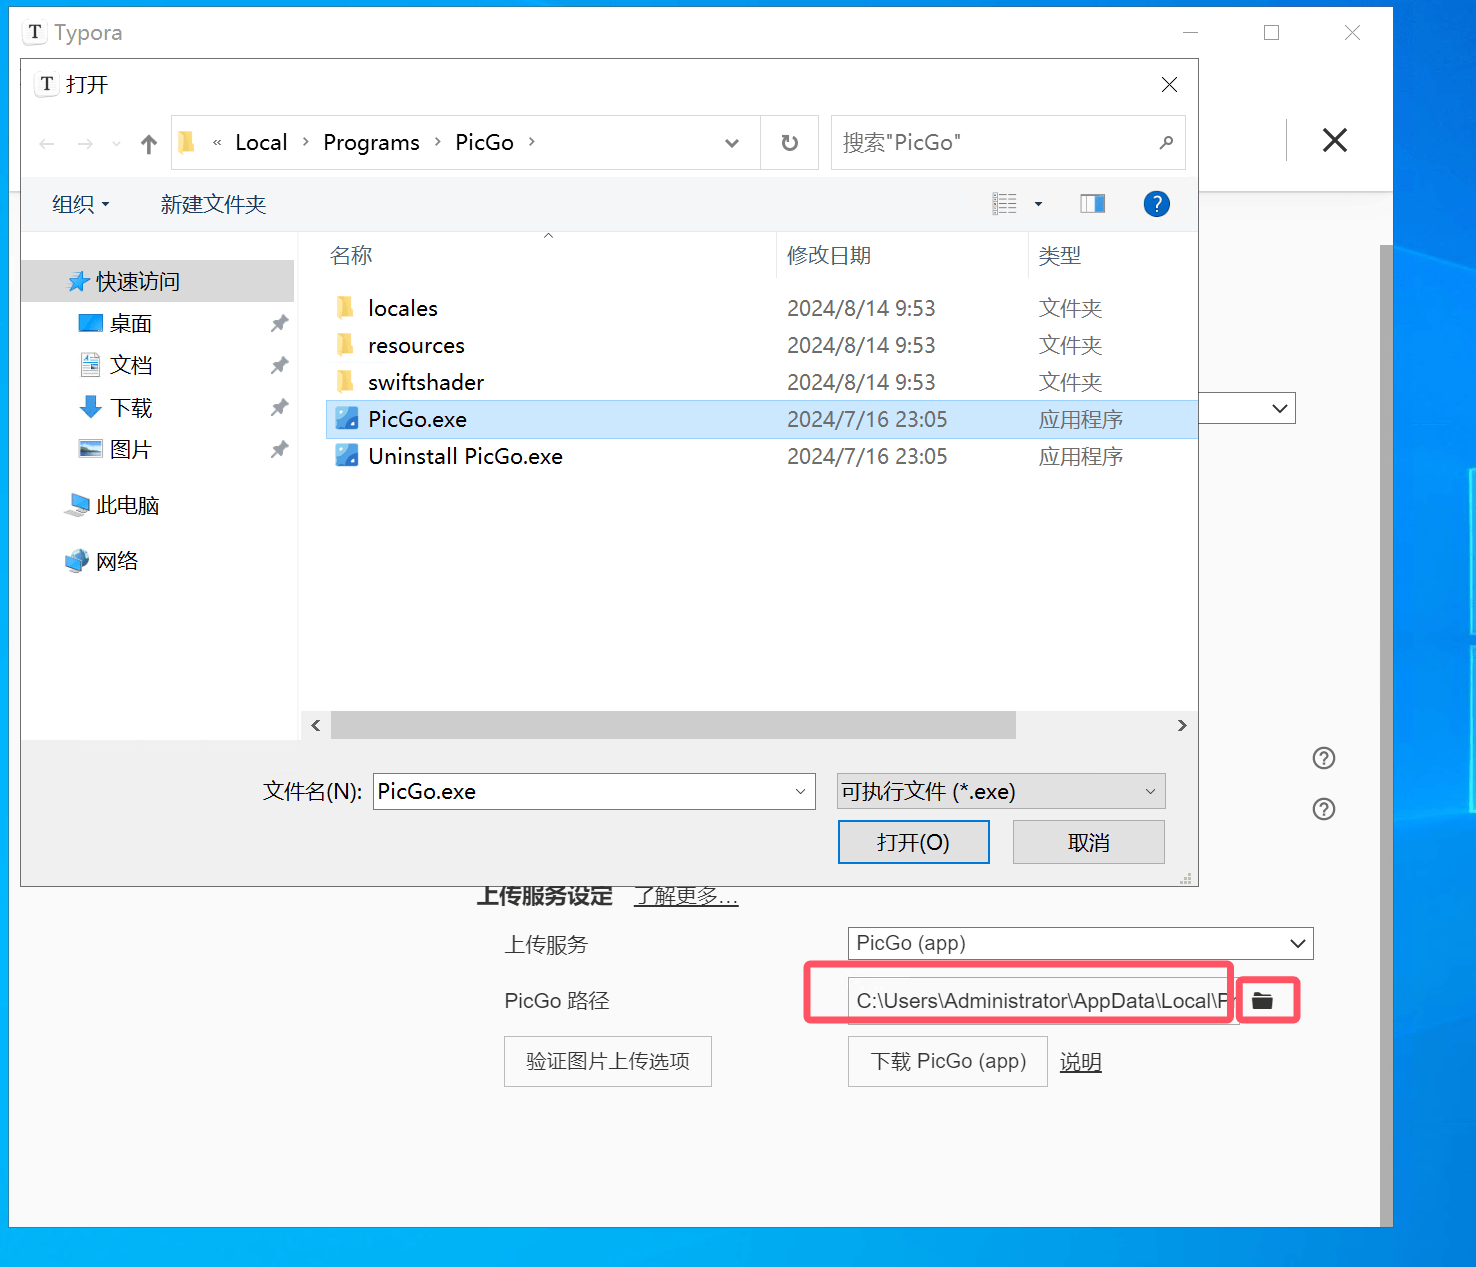The width and height of the screenshot is (1476, 1267).
Task: Select the PicGo.exe file
Action: point(762,419)
